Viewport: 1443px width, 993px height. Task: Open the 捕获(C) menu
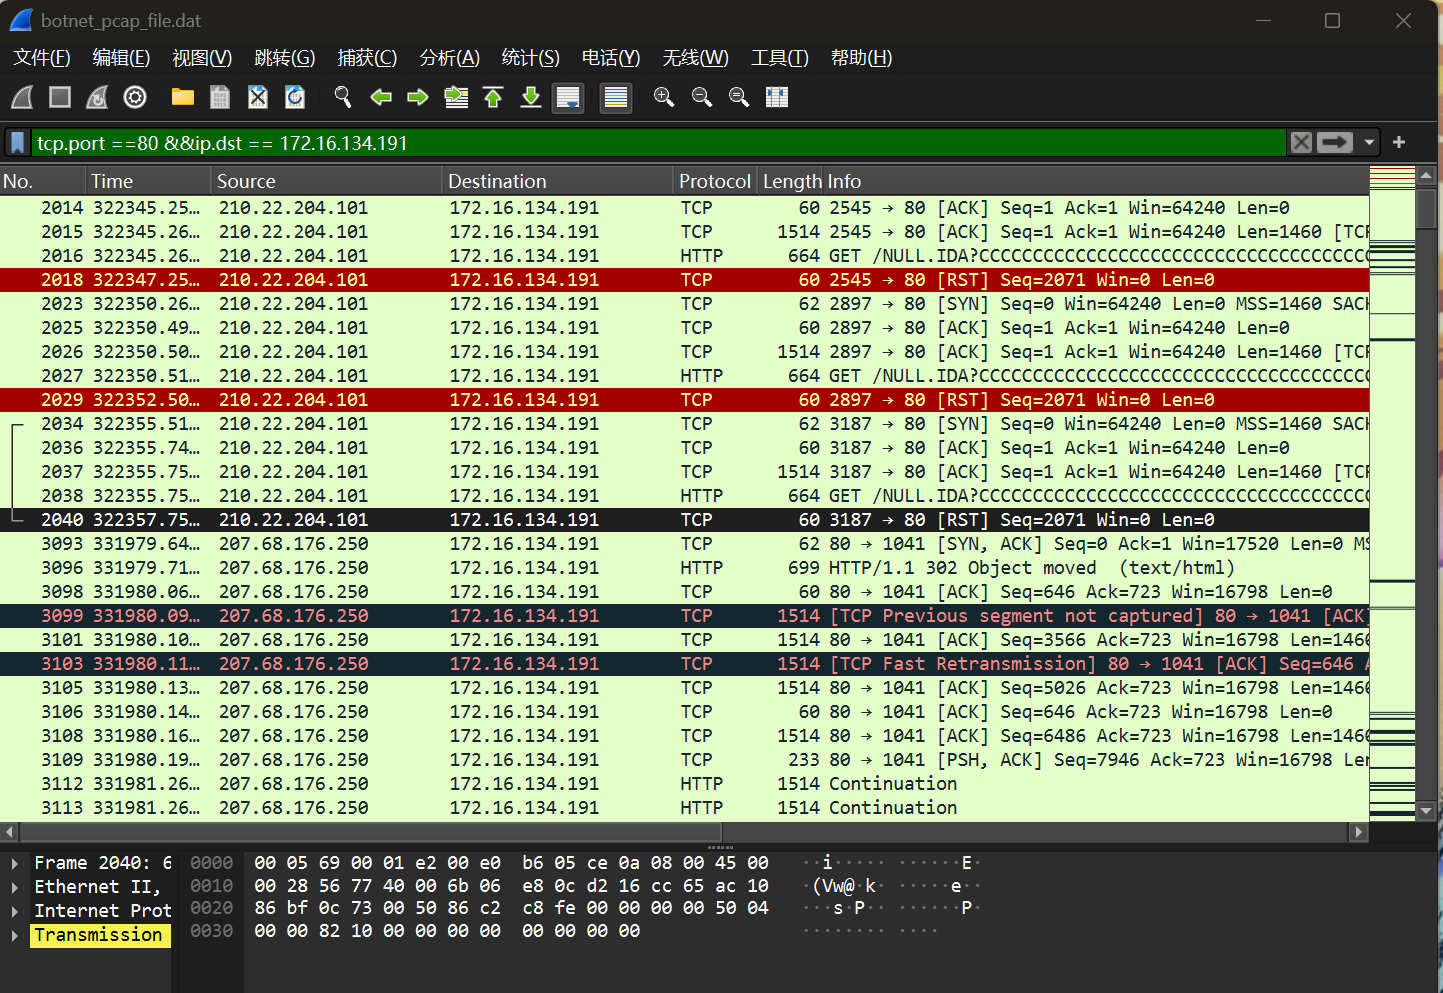(x=367, y=58)
